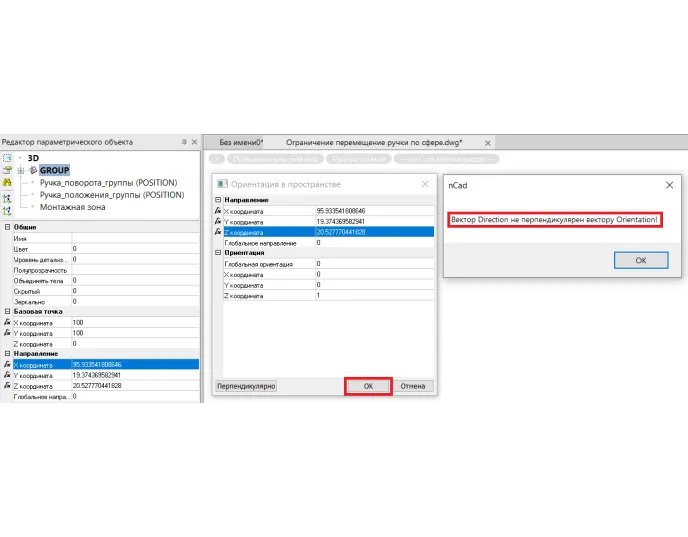This screenshot has width=688, height=537.
Task: Click the Base point Z coordinate value 0
Action: [x=135, y=344]
